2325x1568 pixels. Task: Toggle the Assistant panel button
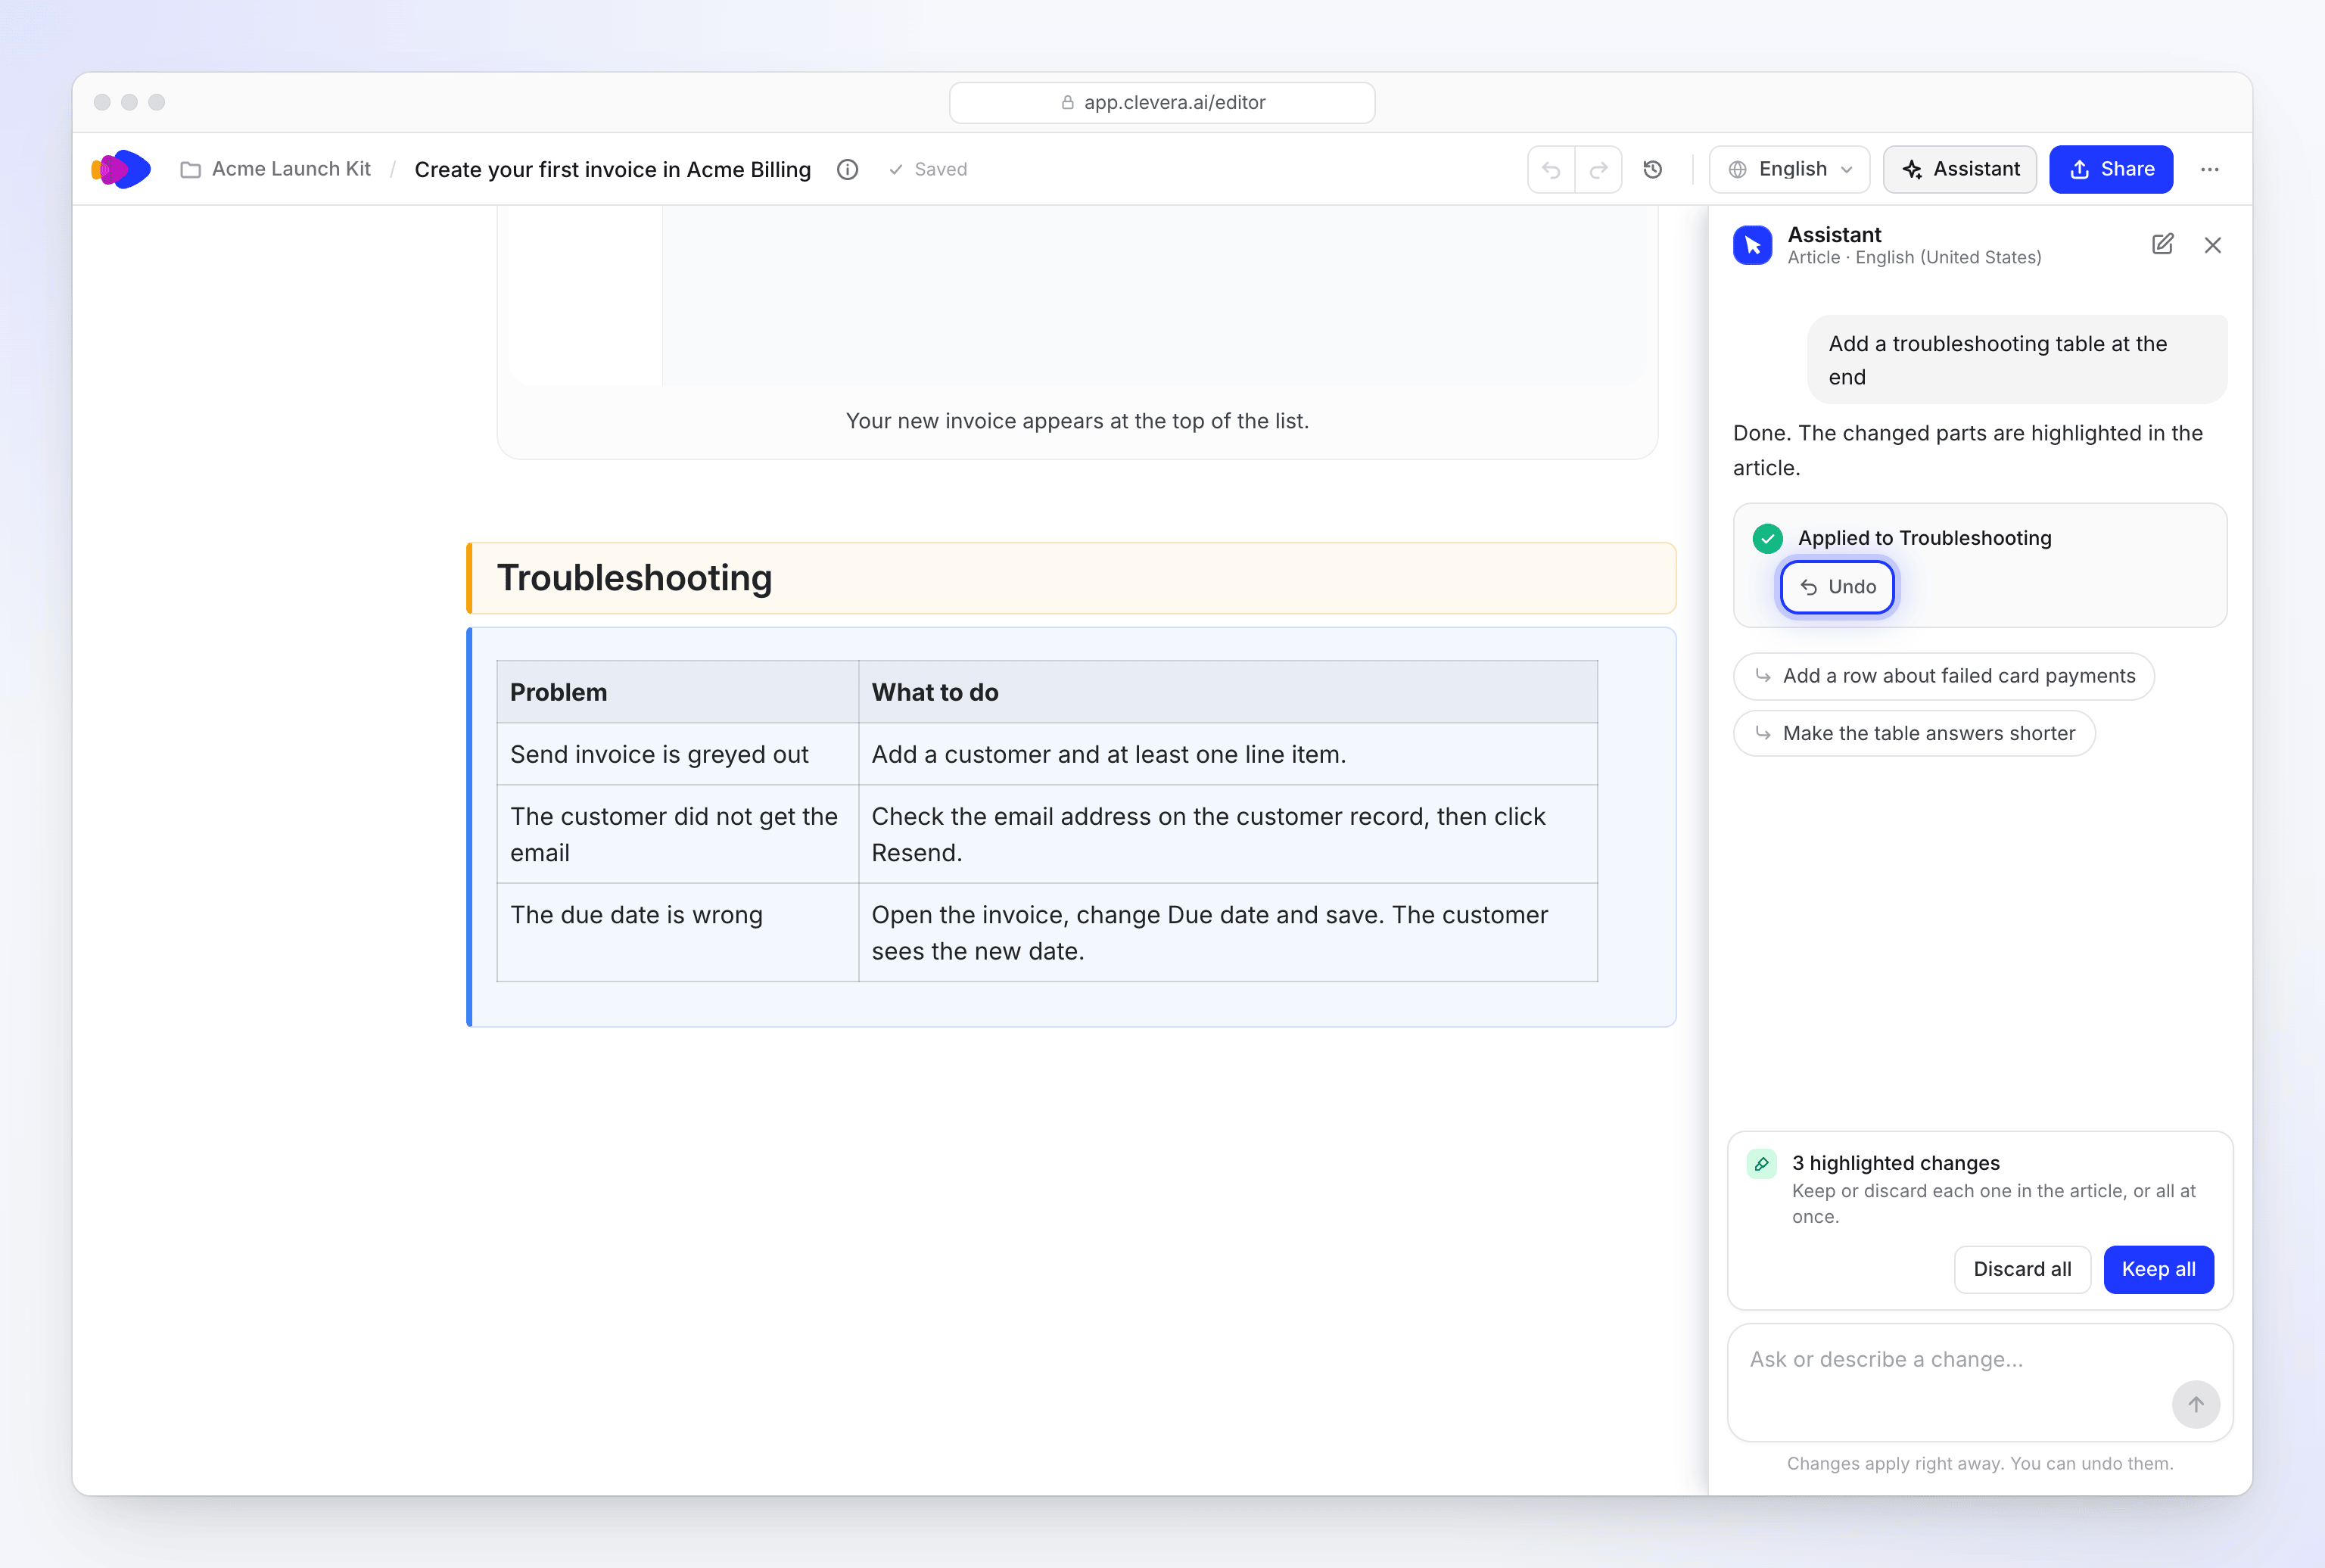pos(1960,169)
